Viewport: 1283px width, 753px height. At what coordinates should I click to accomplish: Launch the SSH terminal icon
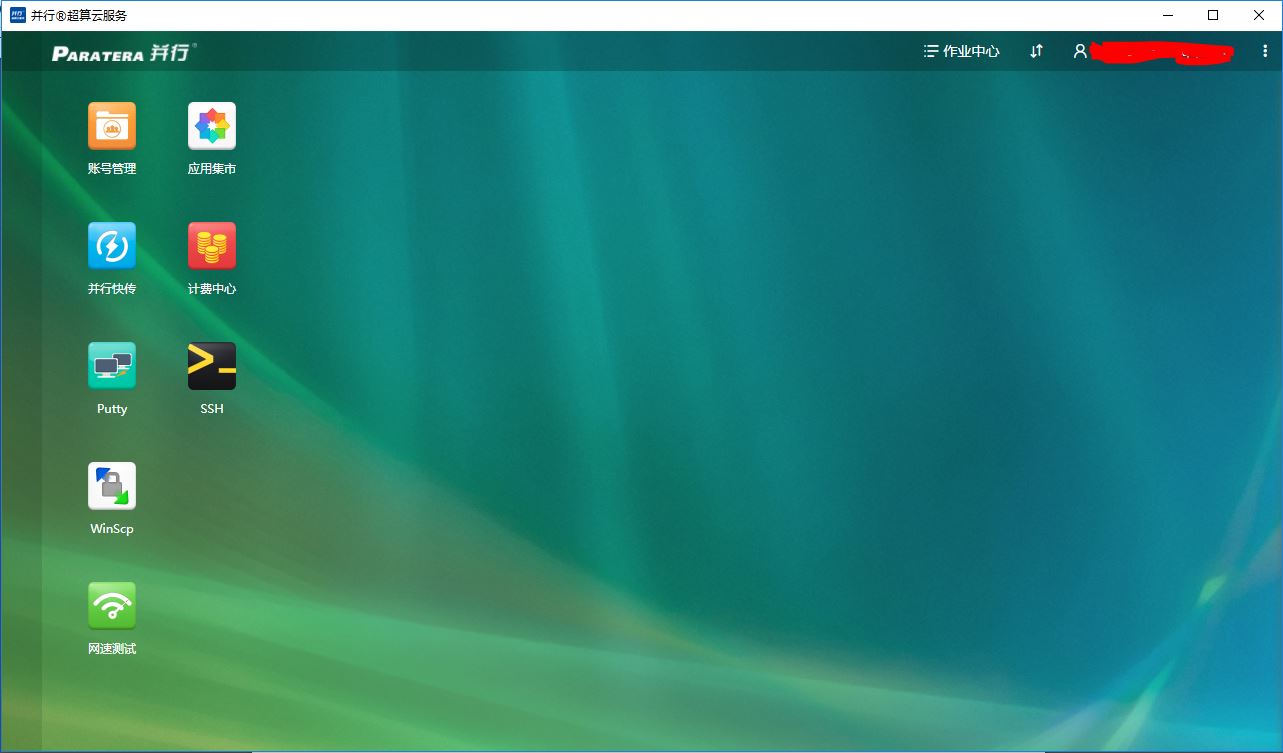(212, 367)
